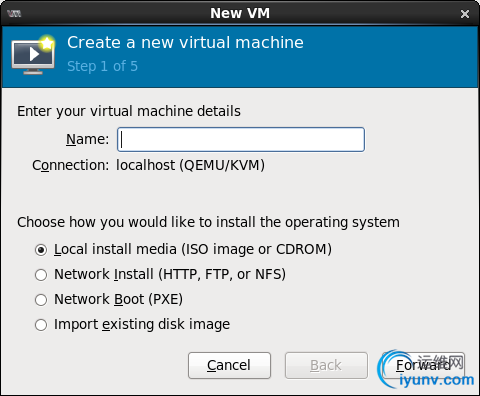Focus the Name text field
The image size is (480, 396).
[x=241, y=139]
